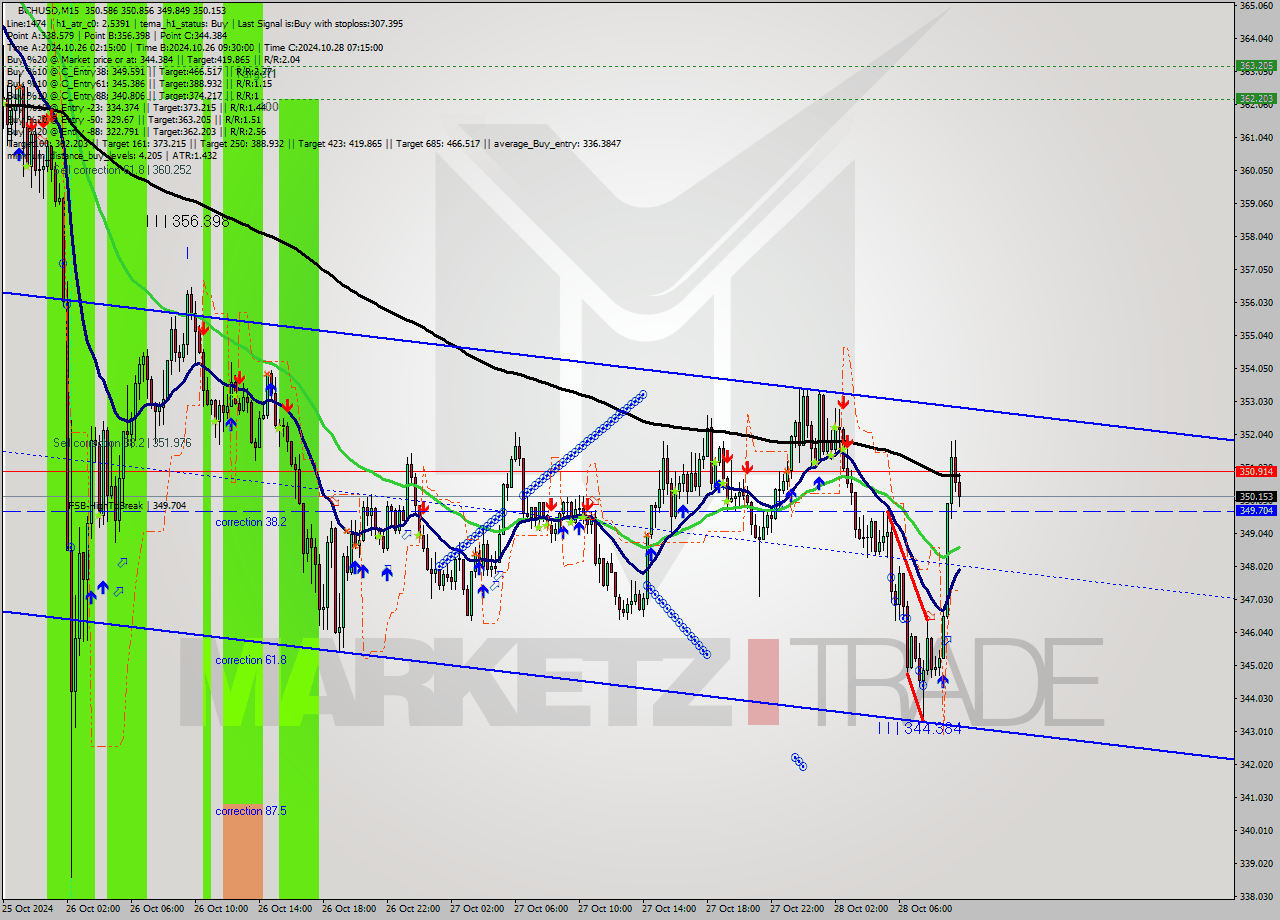Click the 'ATR:1.432' value
Image resolution: width=1280 pixels, height=920 pixels.
coord(194,155)
